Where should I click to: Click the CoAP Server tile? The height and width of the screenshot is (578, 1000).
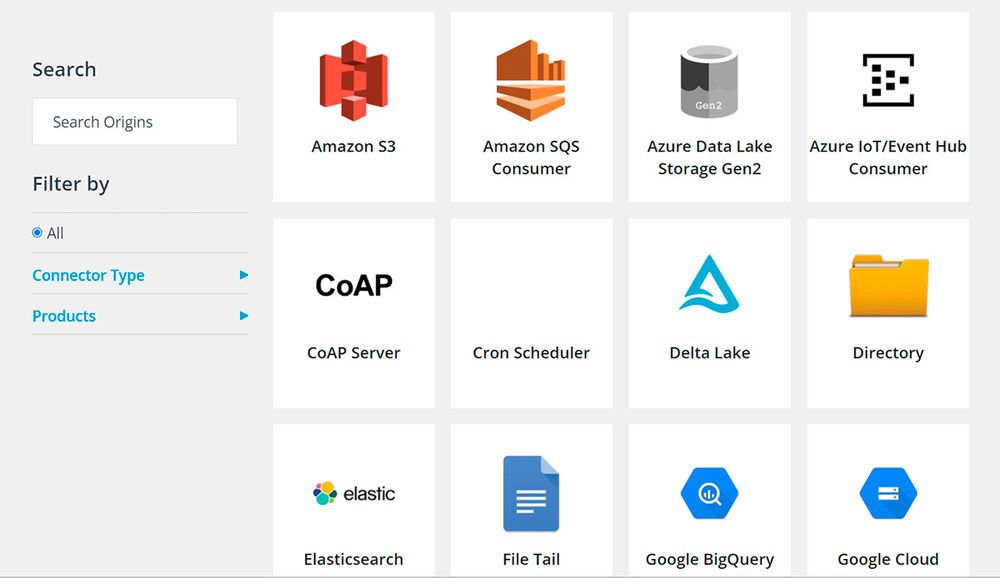click(353, 313)
